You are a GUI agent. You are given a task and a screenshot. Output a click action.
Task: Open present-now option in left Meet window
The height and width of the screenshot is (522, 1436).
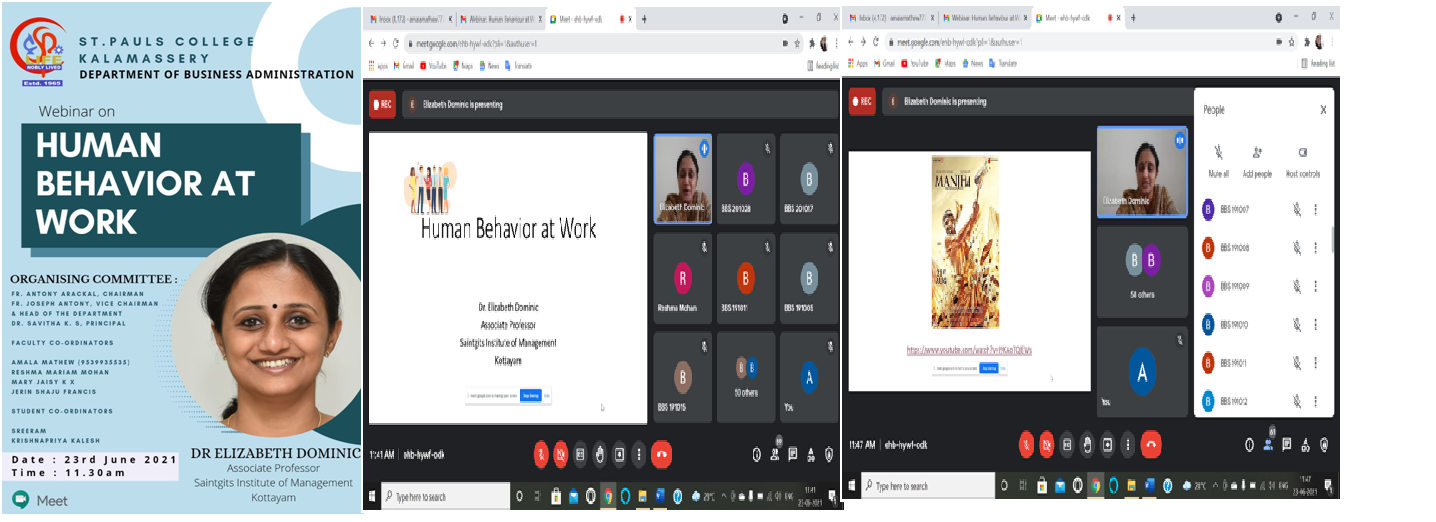point(619,454)
